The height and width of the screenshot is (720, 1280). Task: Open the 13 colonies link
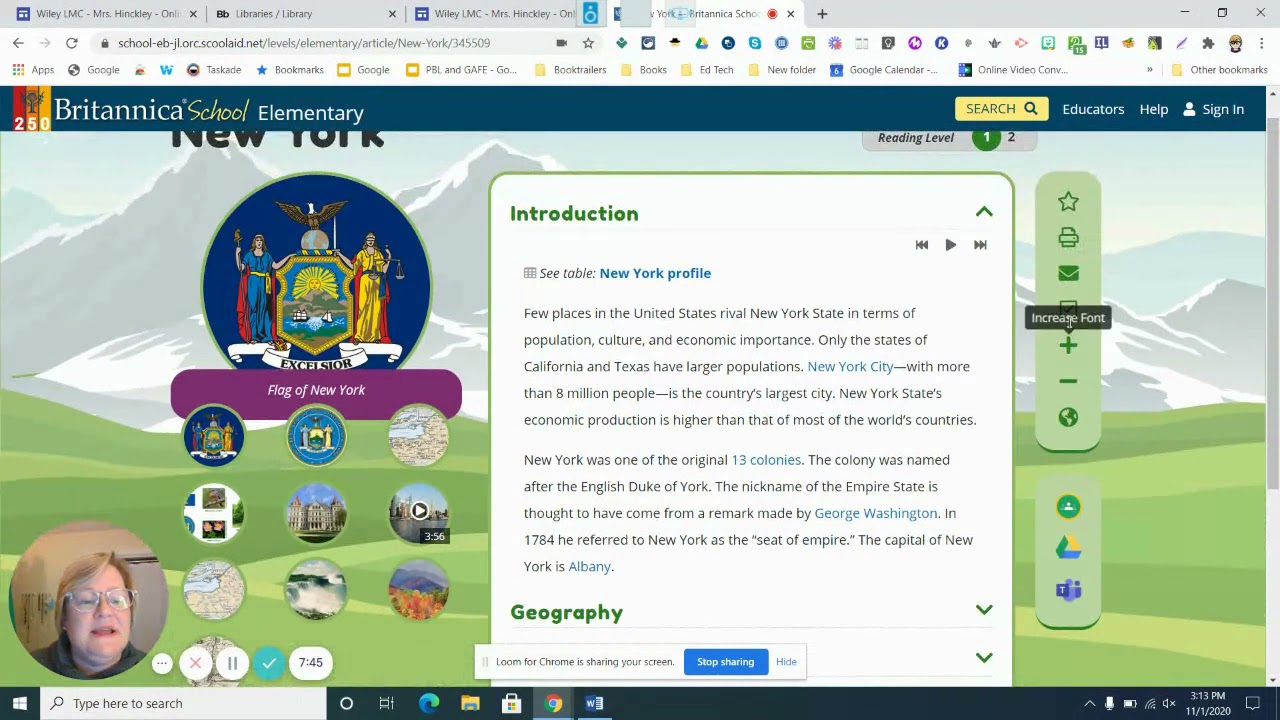pyautogui.click(x=766, y=460)
